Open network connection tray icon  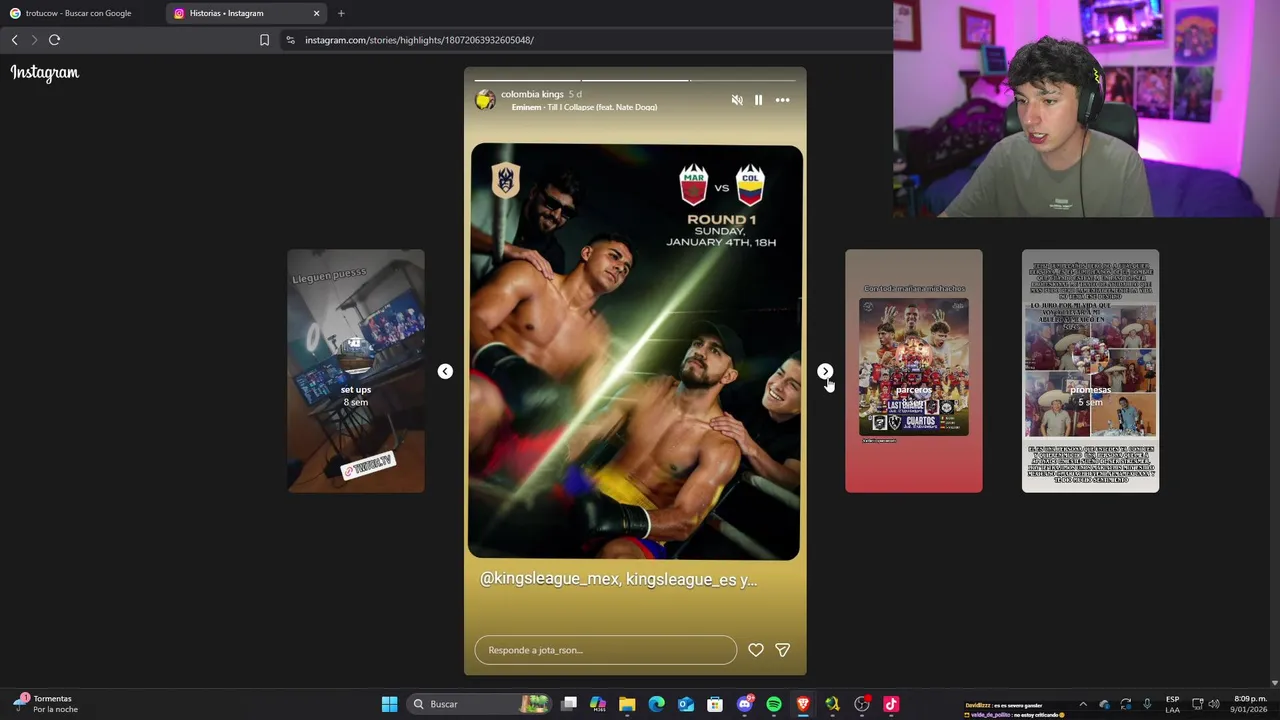(1198, 704)
